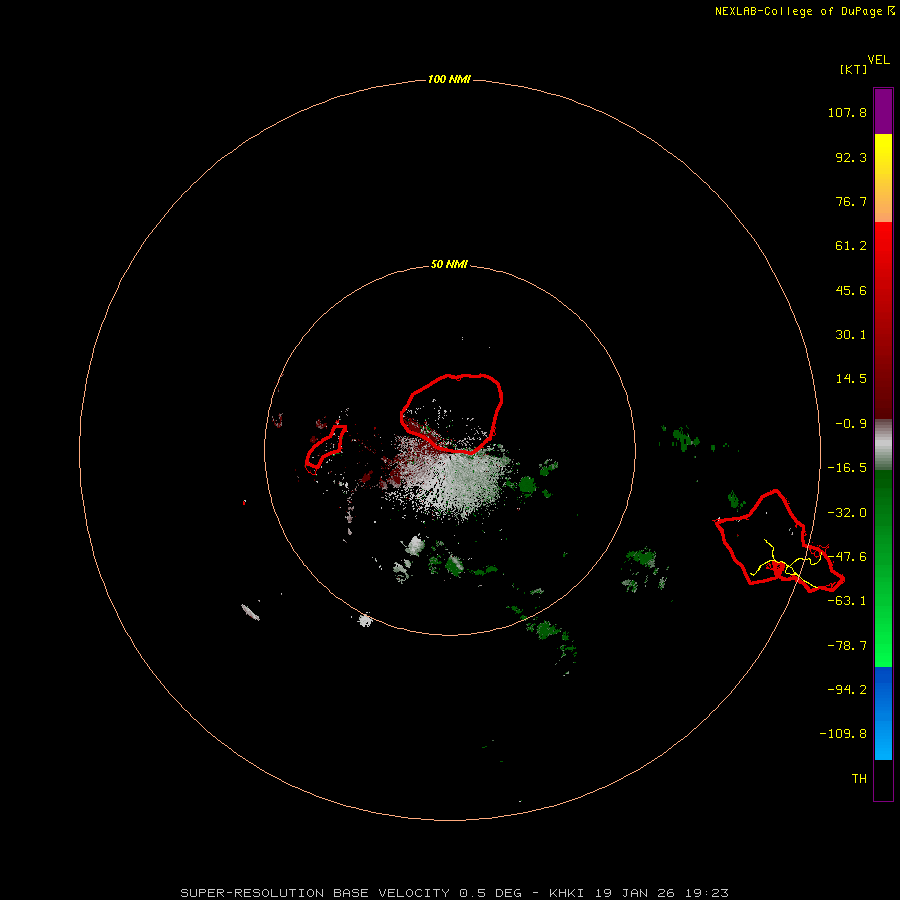Image resolution: width=900 pixels, height=900 pixels.
Task: Select the -94.2 legend value
Action: coord(847,689)
